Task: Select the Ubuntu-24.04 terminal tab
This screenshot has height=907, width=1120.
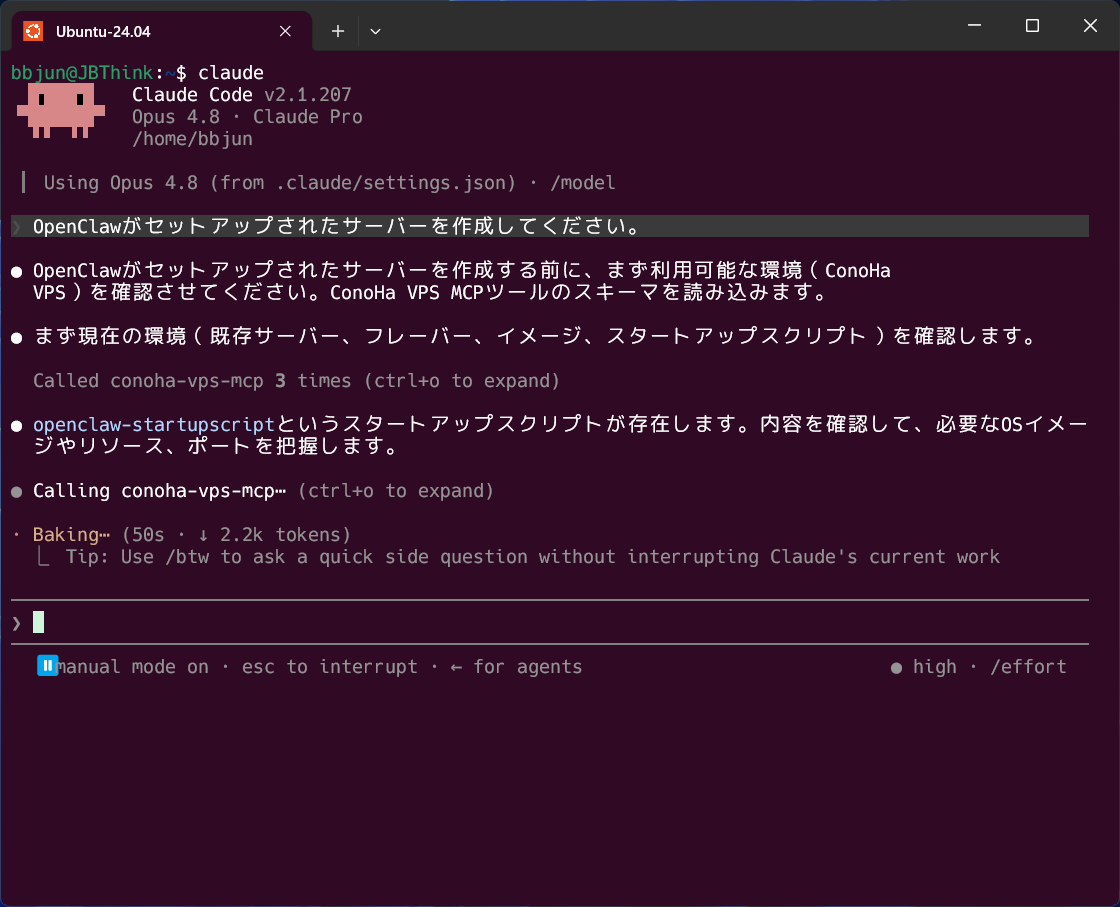Action: coord(162,31)
